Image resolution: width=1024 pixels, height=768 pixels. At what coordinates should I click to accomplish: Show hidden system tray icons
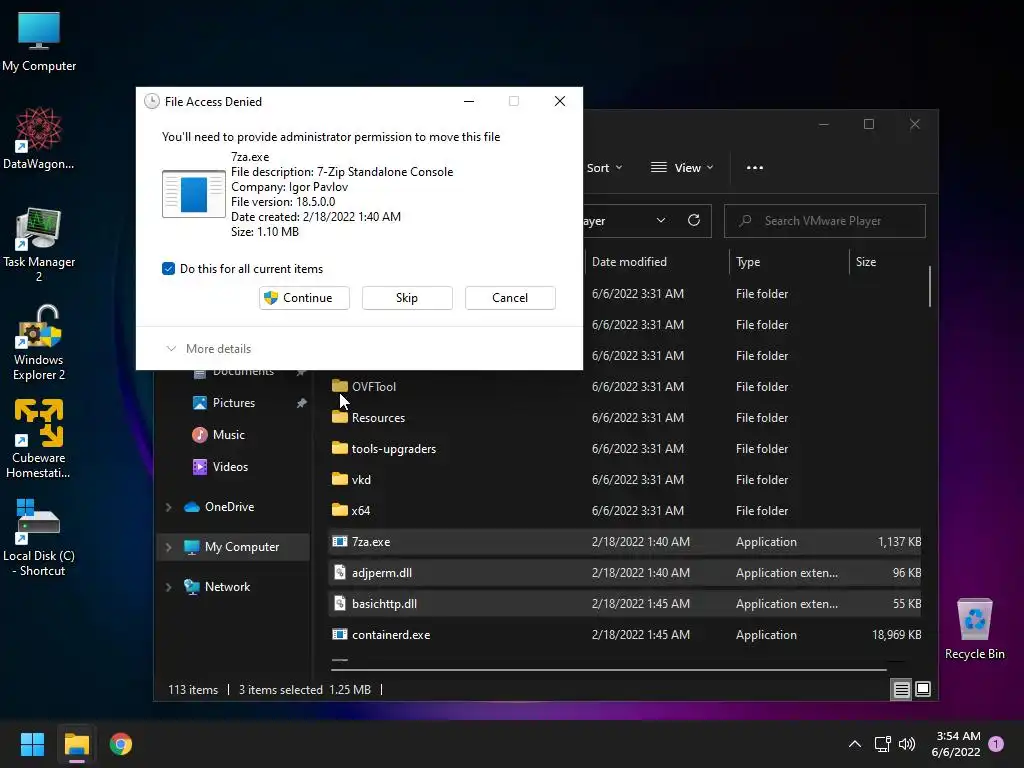(854, 744)
